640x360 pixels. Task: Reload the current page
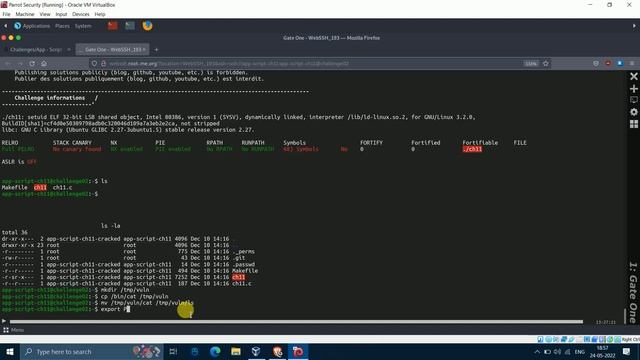[x=32, y=64]
